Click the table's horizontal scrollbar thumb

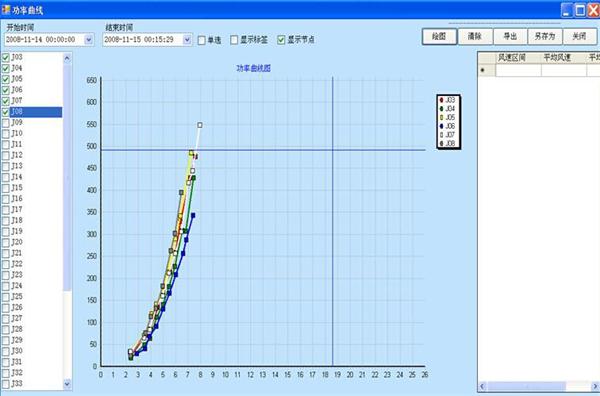[x=526, y=386]
